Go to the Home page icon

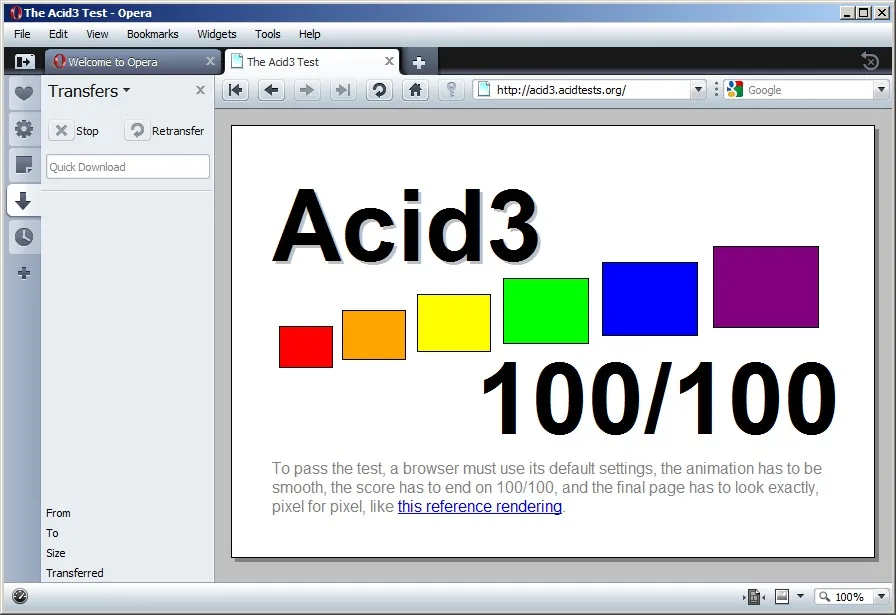click(415, 90)
